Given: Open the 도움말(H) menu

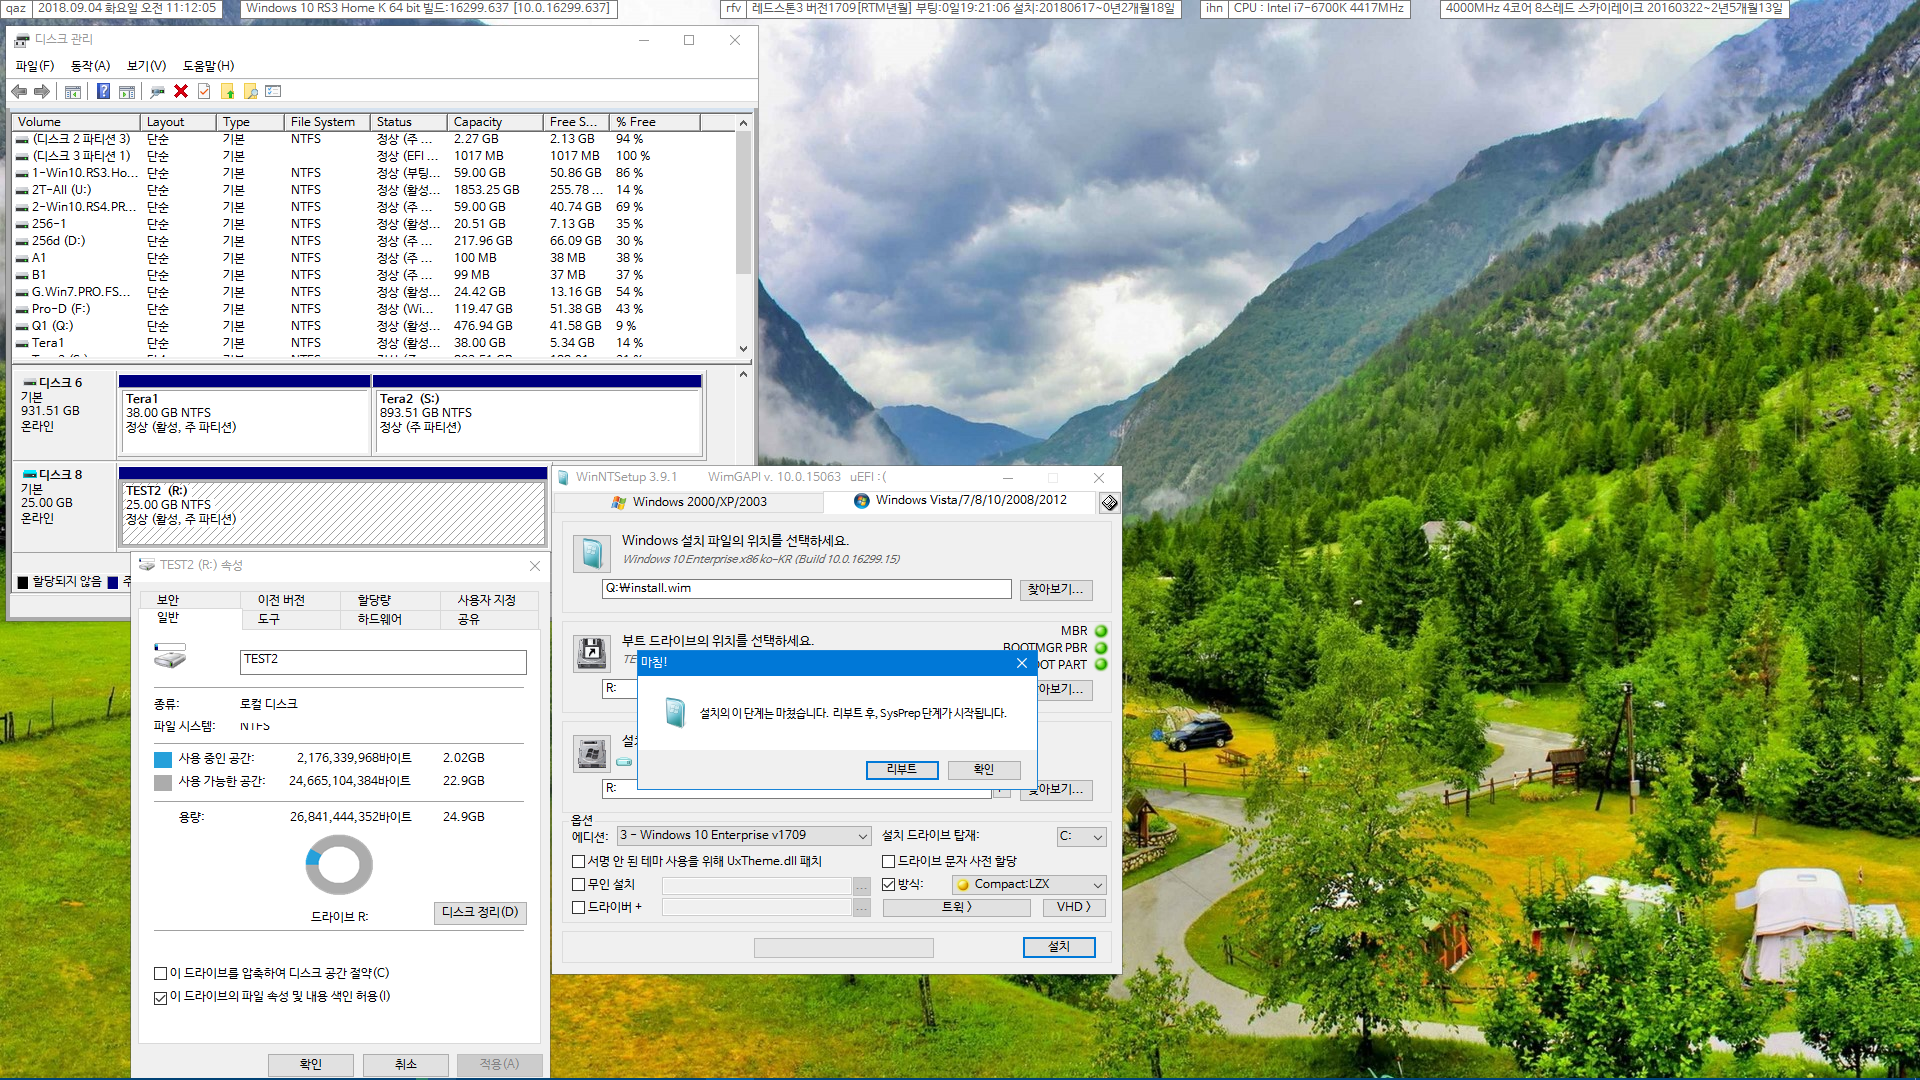Looking at the screenshot, I should coord(208,66).
